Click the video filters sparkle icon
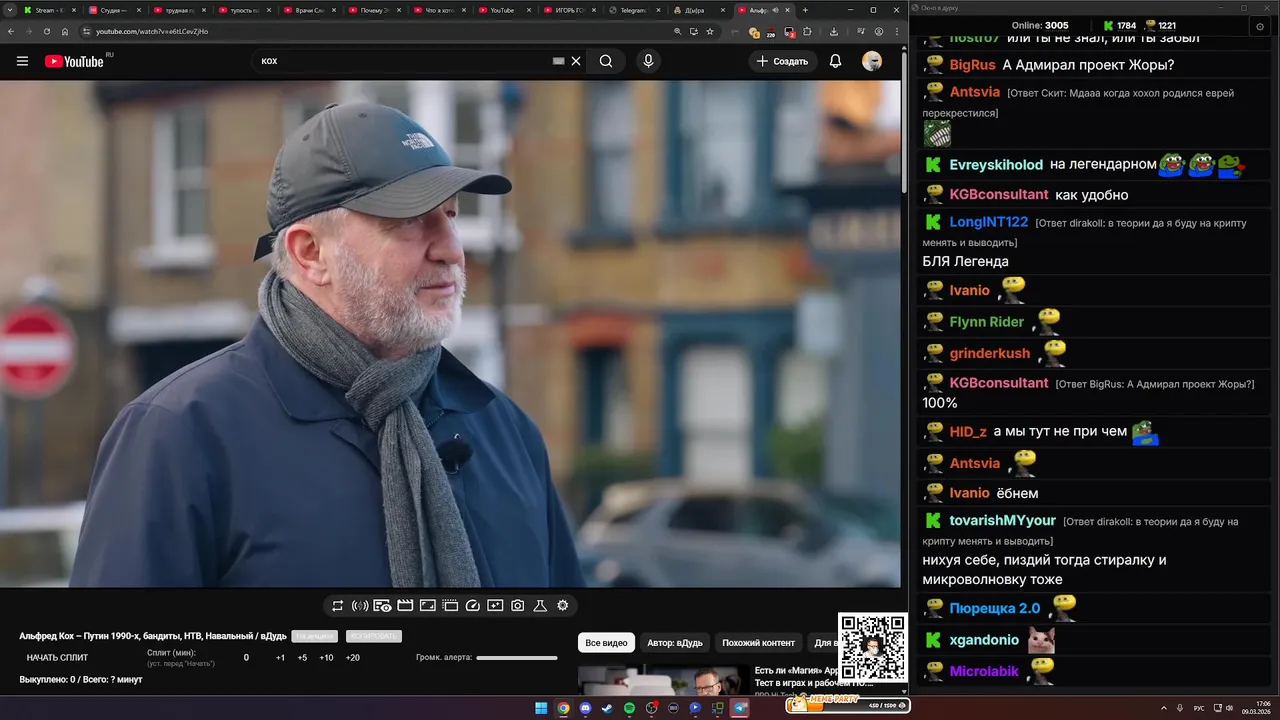1280x720 pixels. coord(495,606)
